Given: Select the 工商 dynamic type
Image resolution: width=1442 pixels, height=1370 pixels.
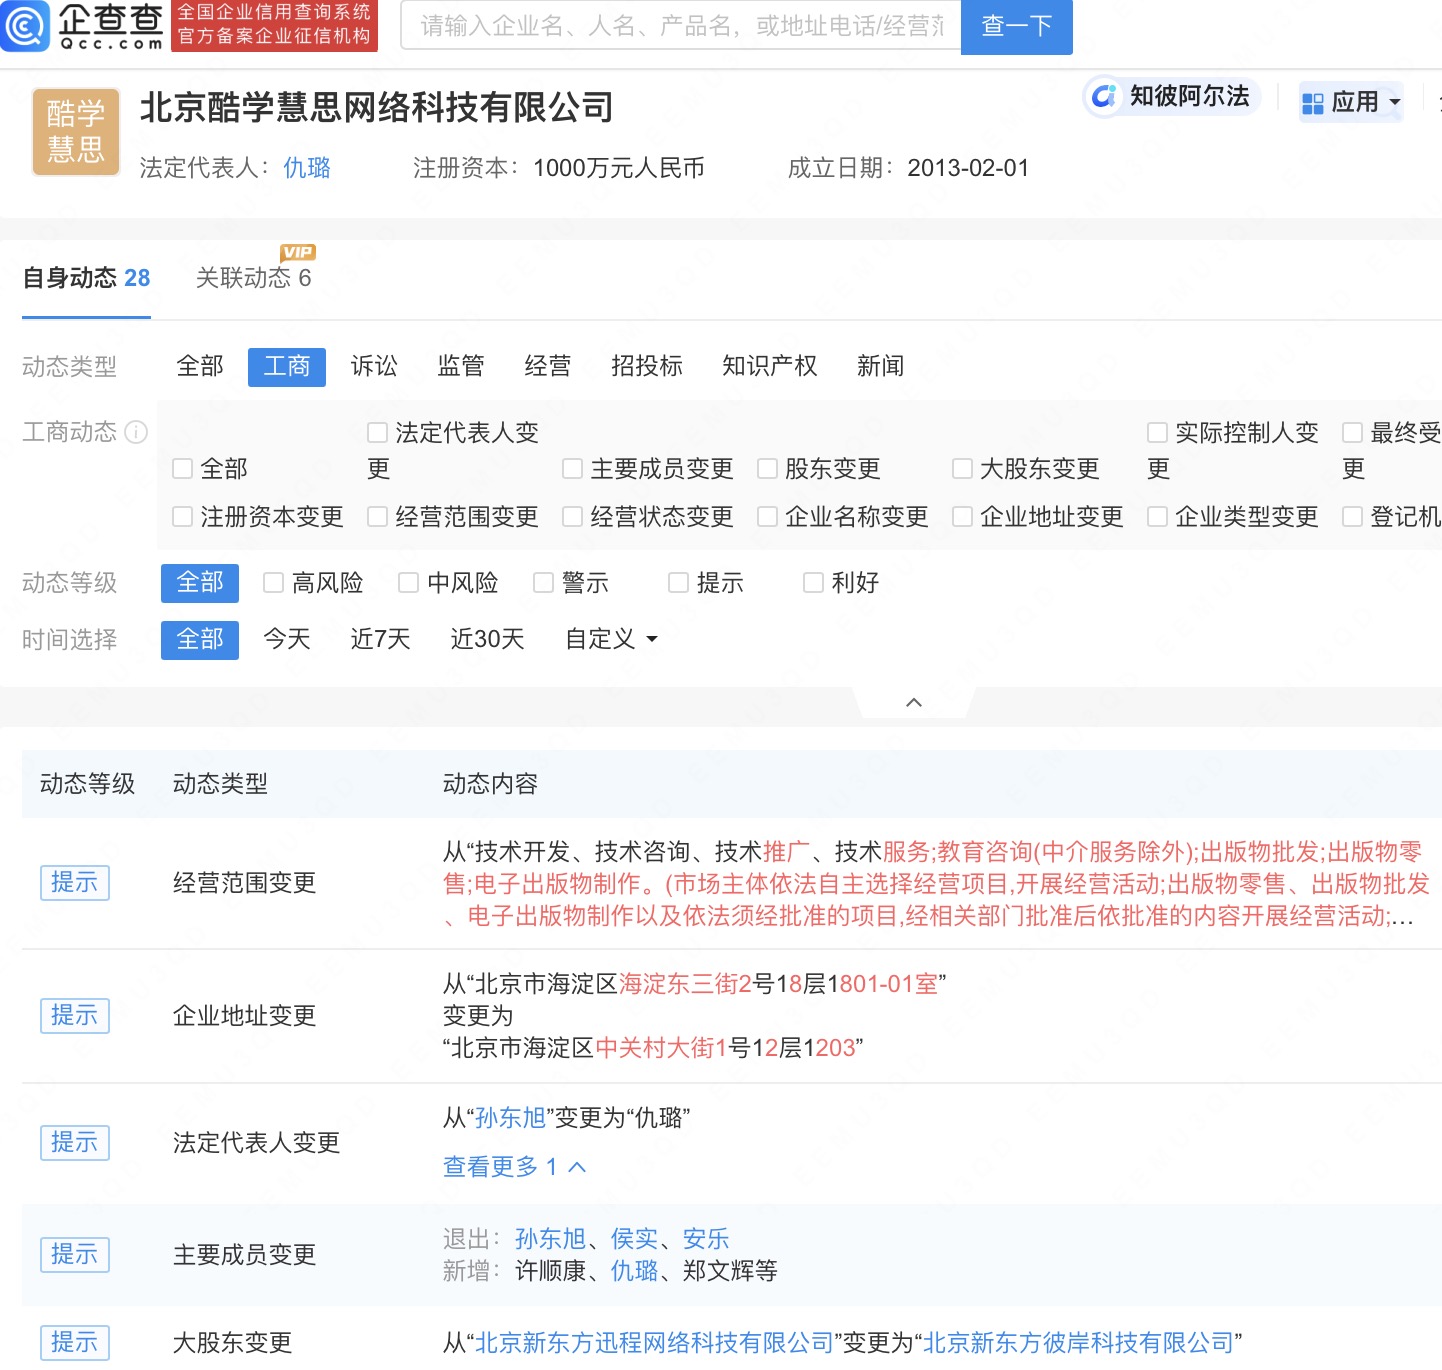Looking at the screenshot, I should [x=287, y=366].
